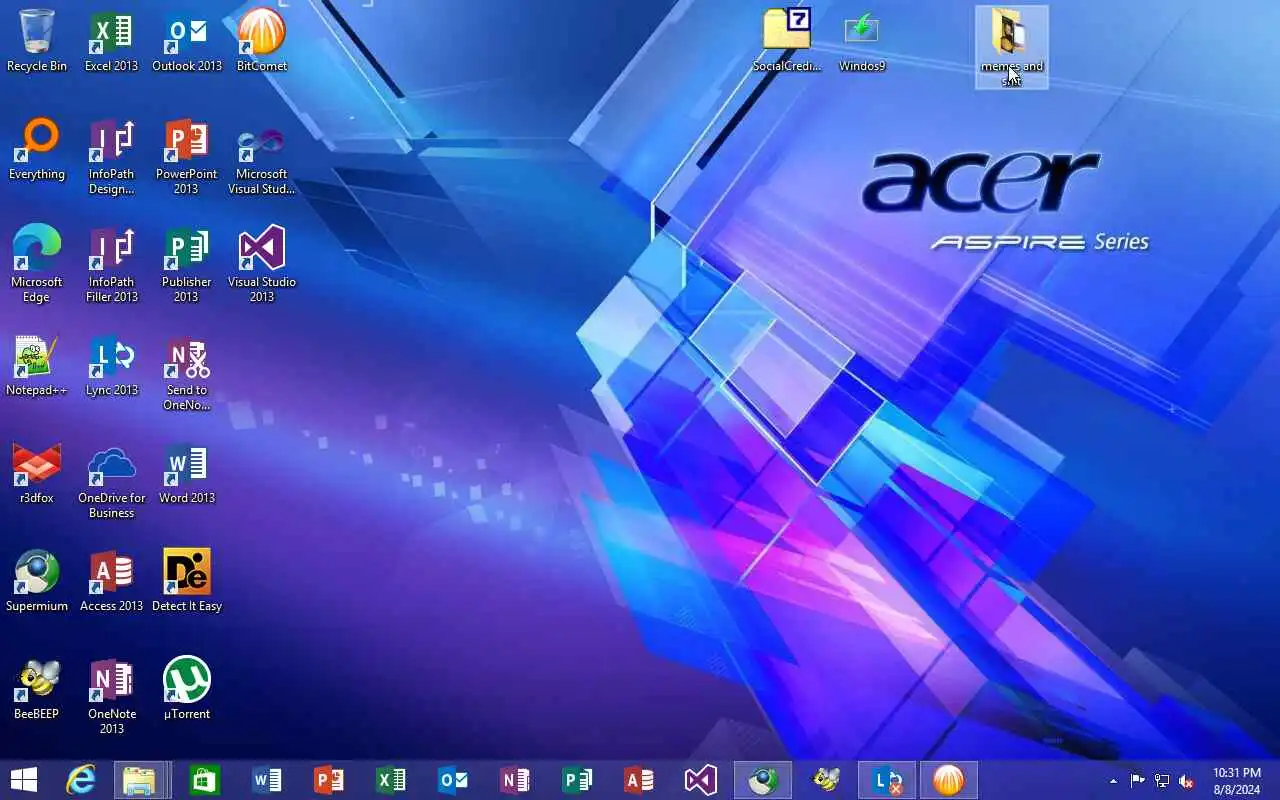Switch to Lync on the taskbar
Image resolution: width=1280 pixels, height=800 pixels.
(x=887, y=780)
